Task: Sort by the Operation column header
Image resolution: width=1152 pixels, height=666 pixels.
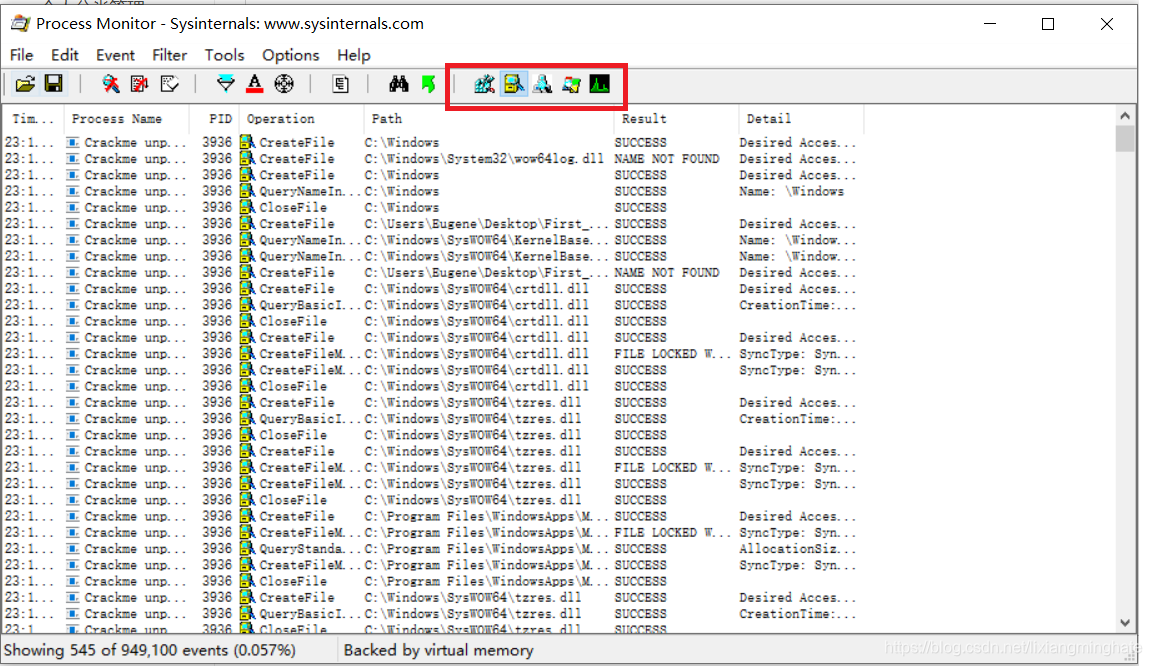Action: point(300,118)
